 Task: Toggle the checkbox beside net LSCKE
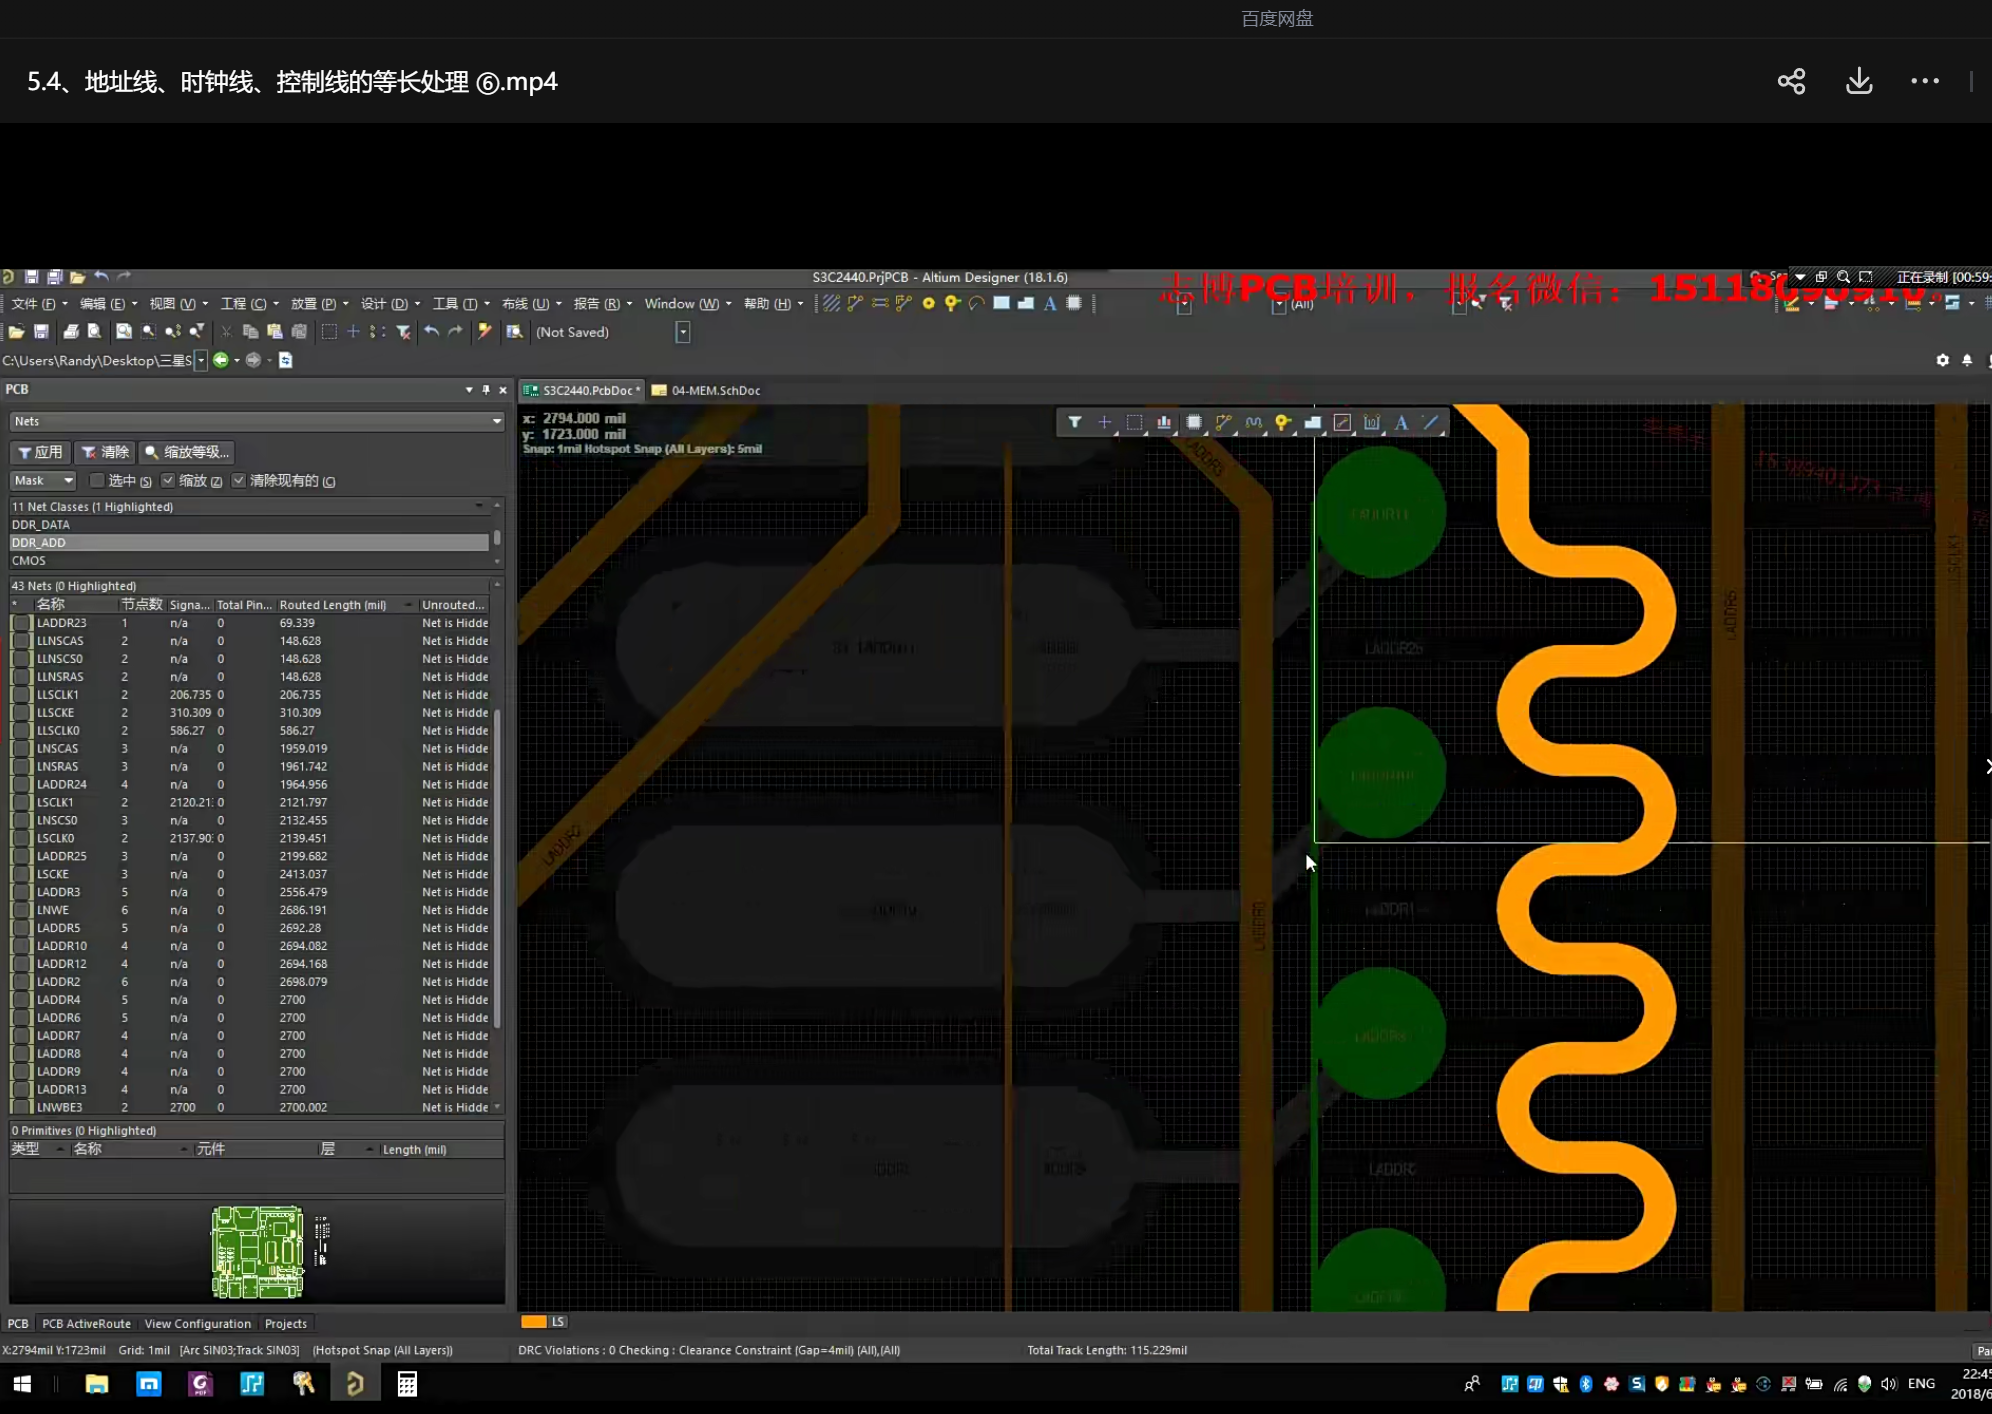(21, 874)
